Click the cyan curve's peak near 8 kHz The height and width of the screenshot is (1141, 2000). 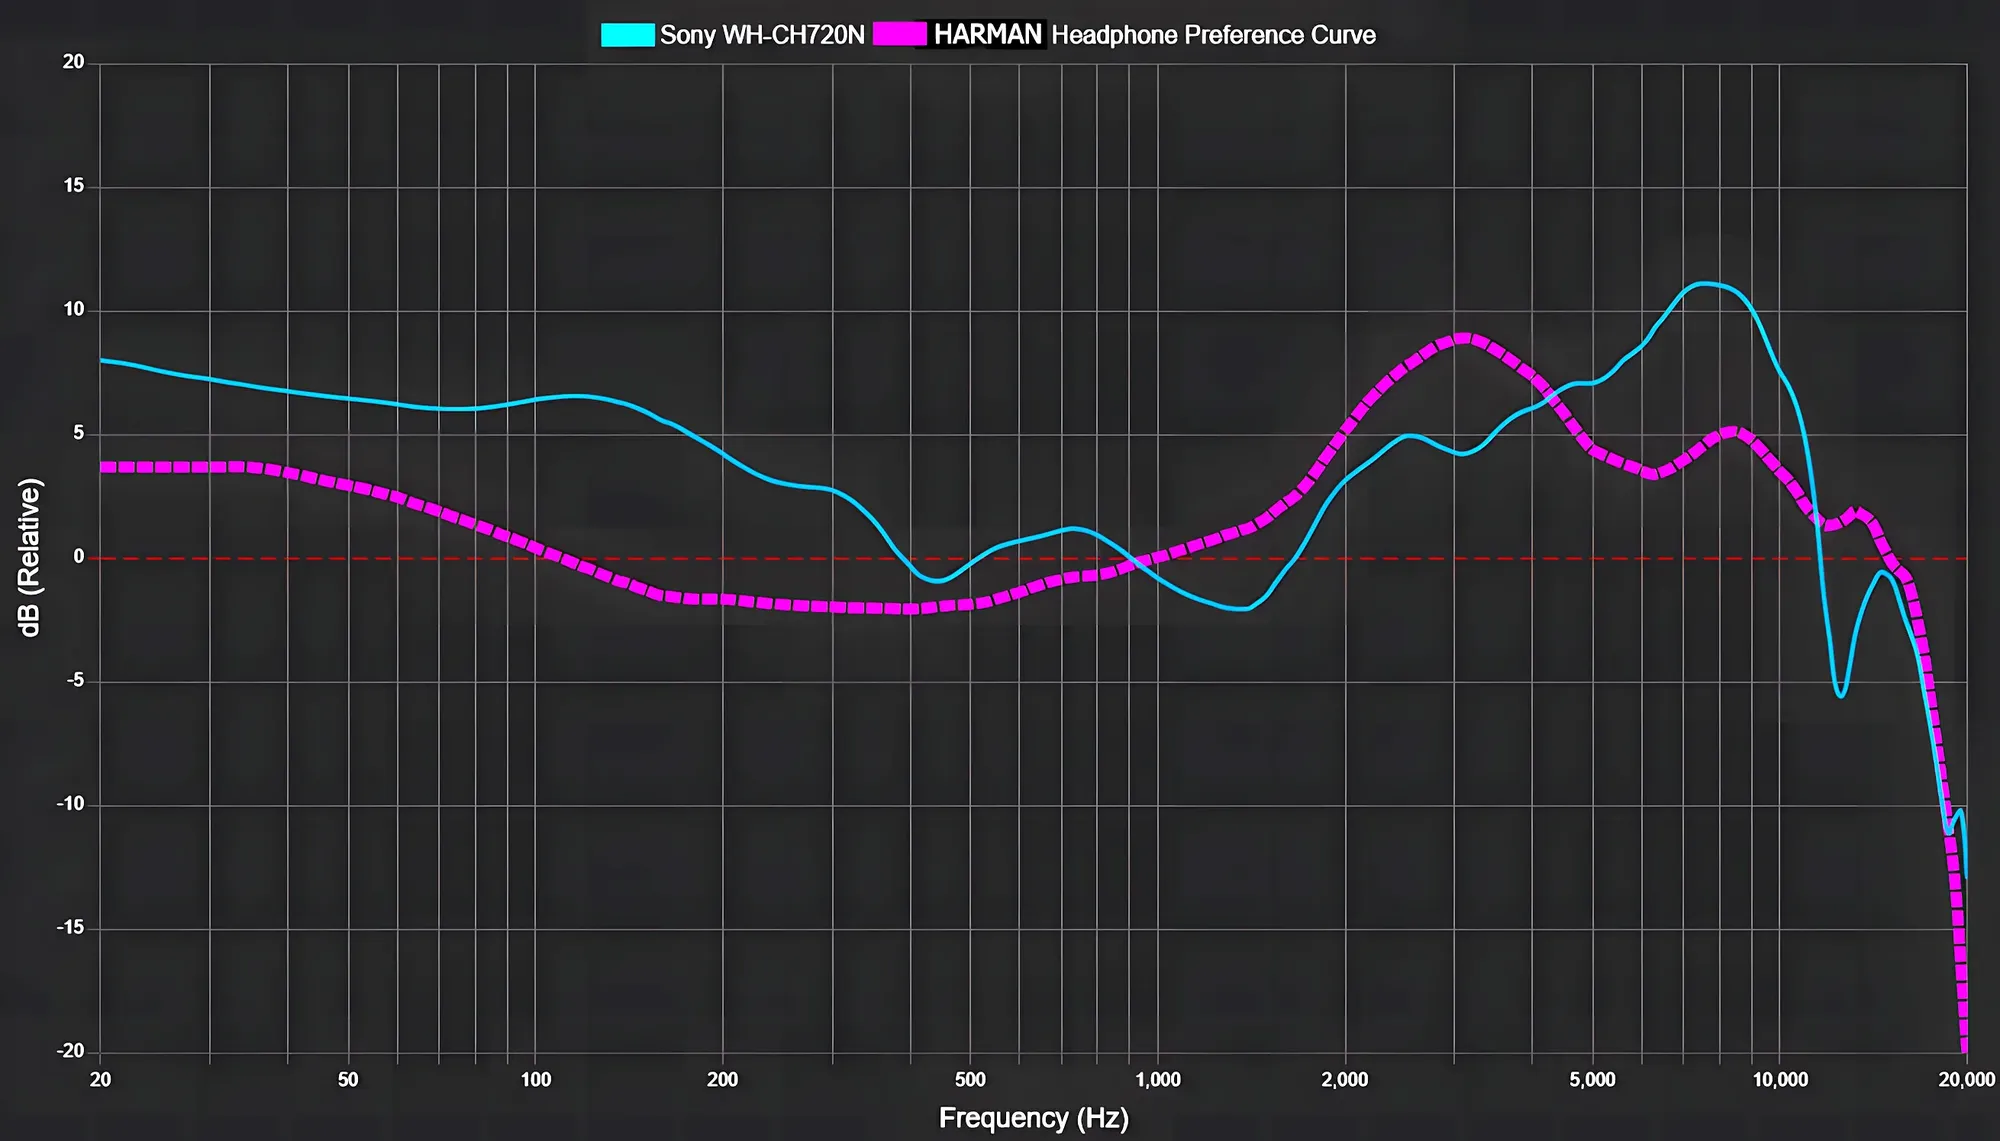(x=1703, y=284)
